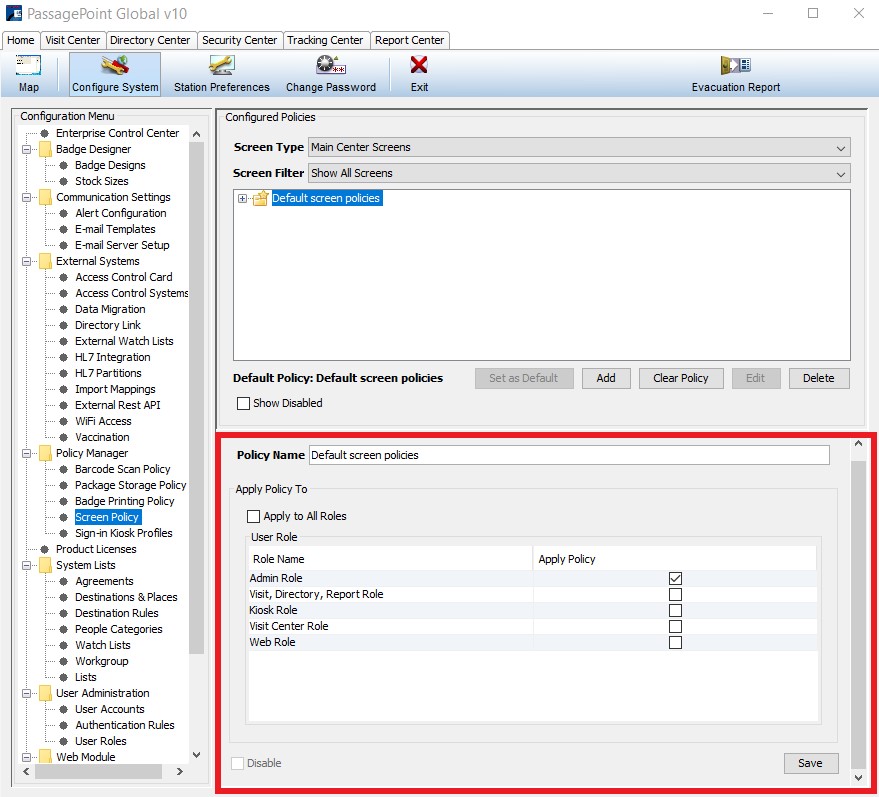This screenshot has height=797, width=879.
Task: Open the Map toolbar icon
Action: pos(28,66)
